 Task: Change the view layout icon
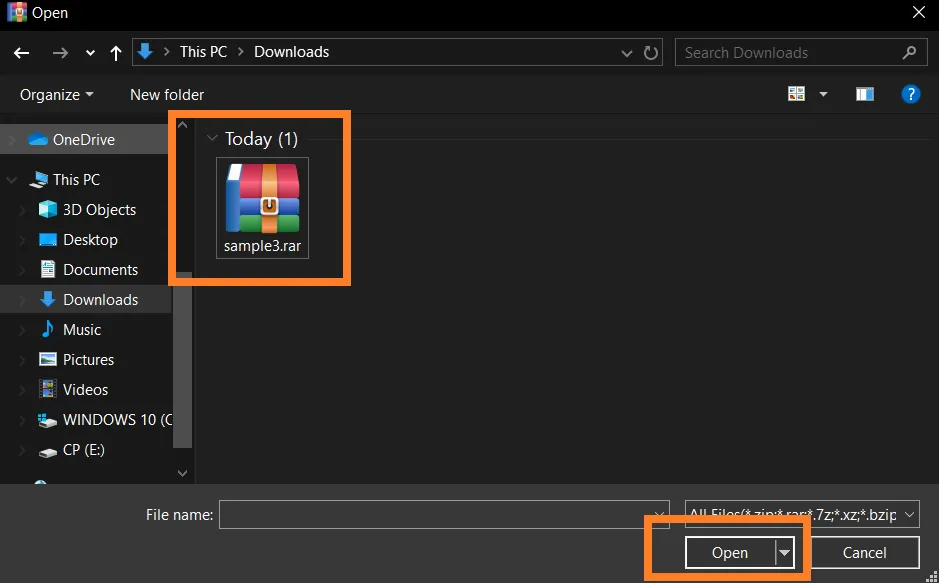796,94
